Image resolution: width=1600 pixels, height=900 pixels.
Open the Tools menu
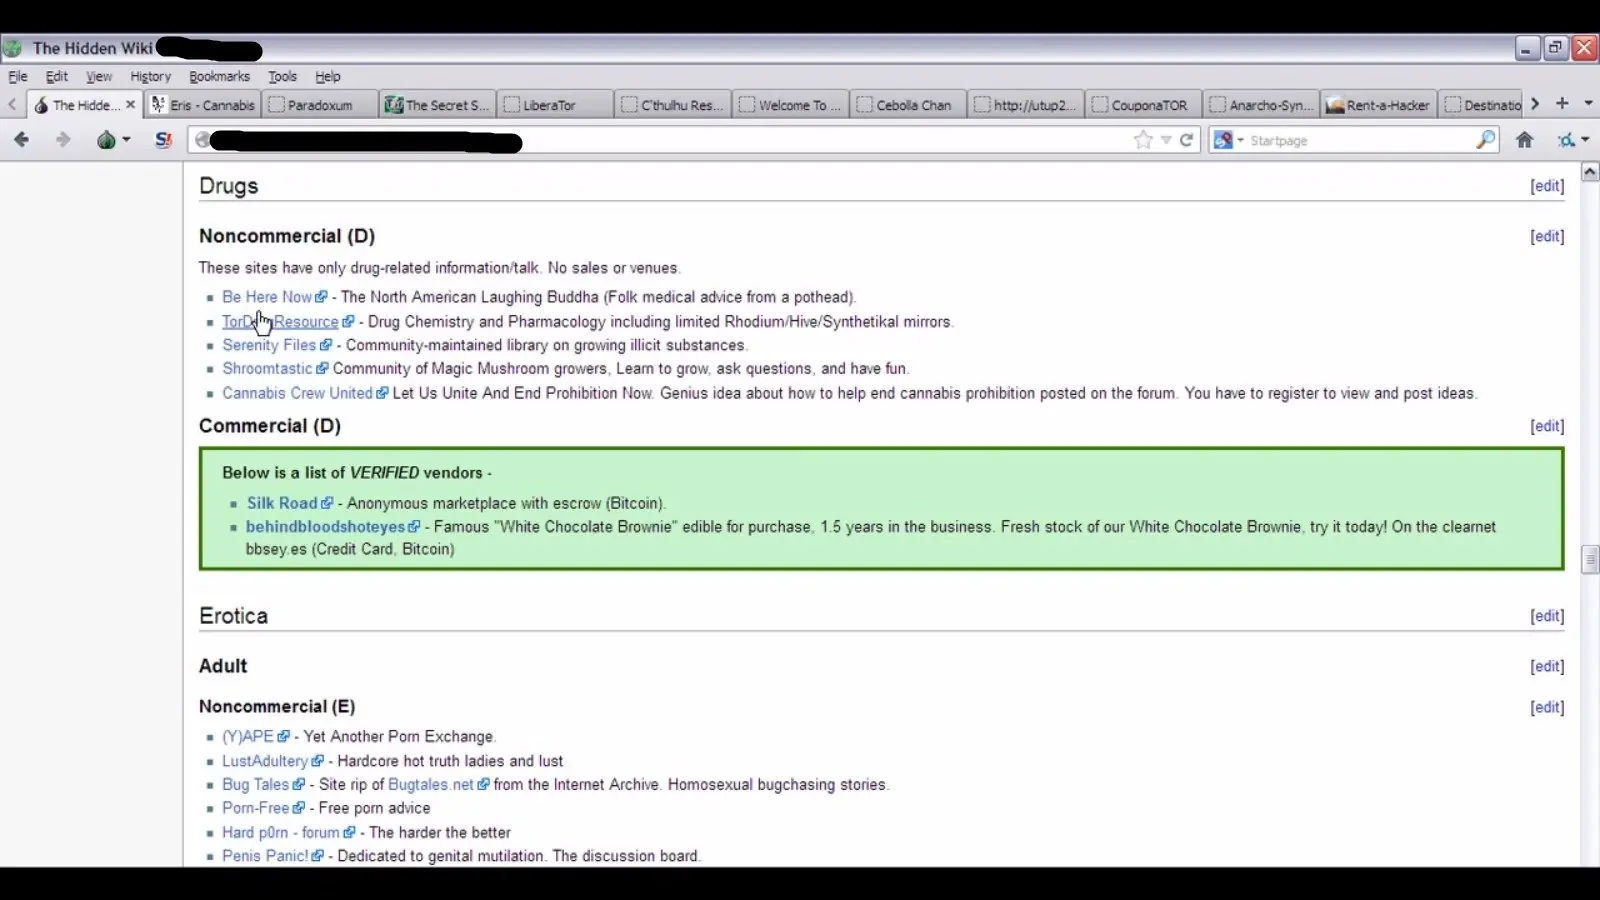(x=282, y=76)
